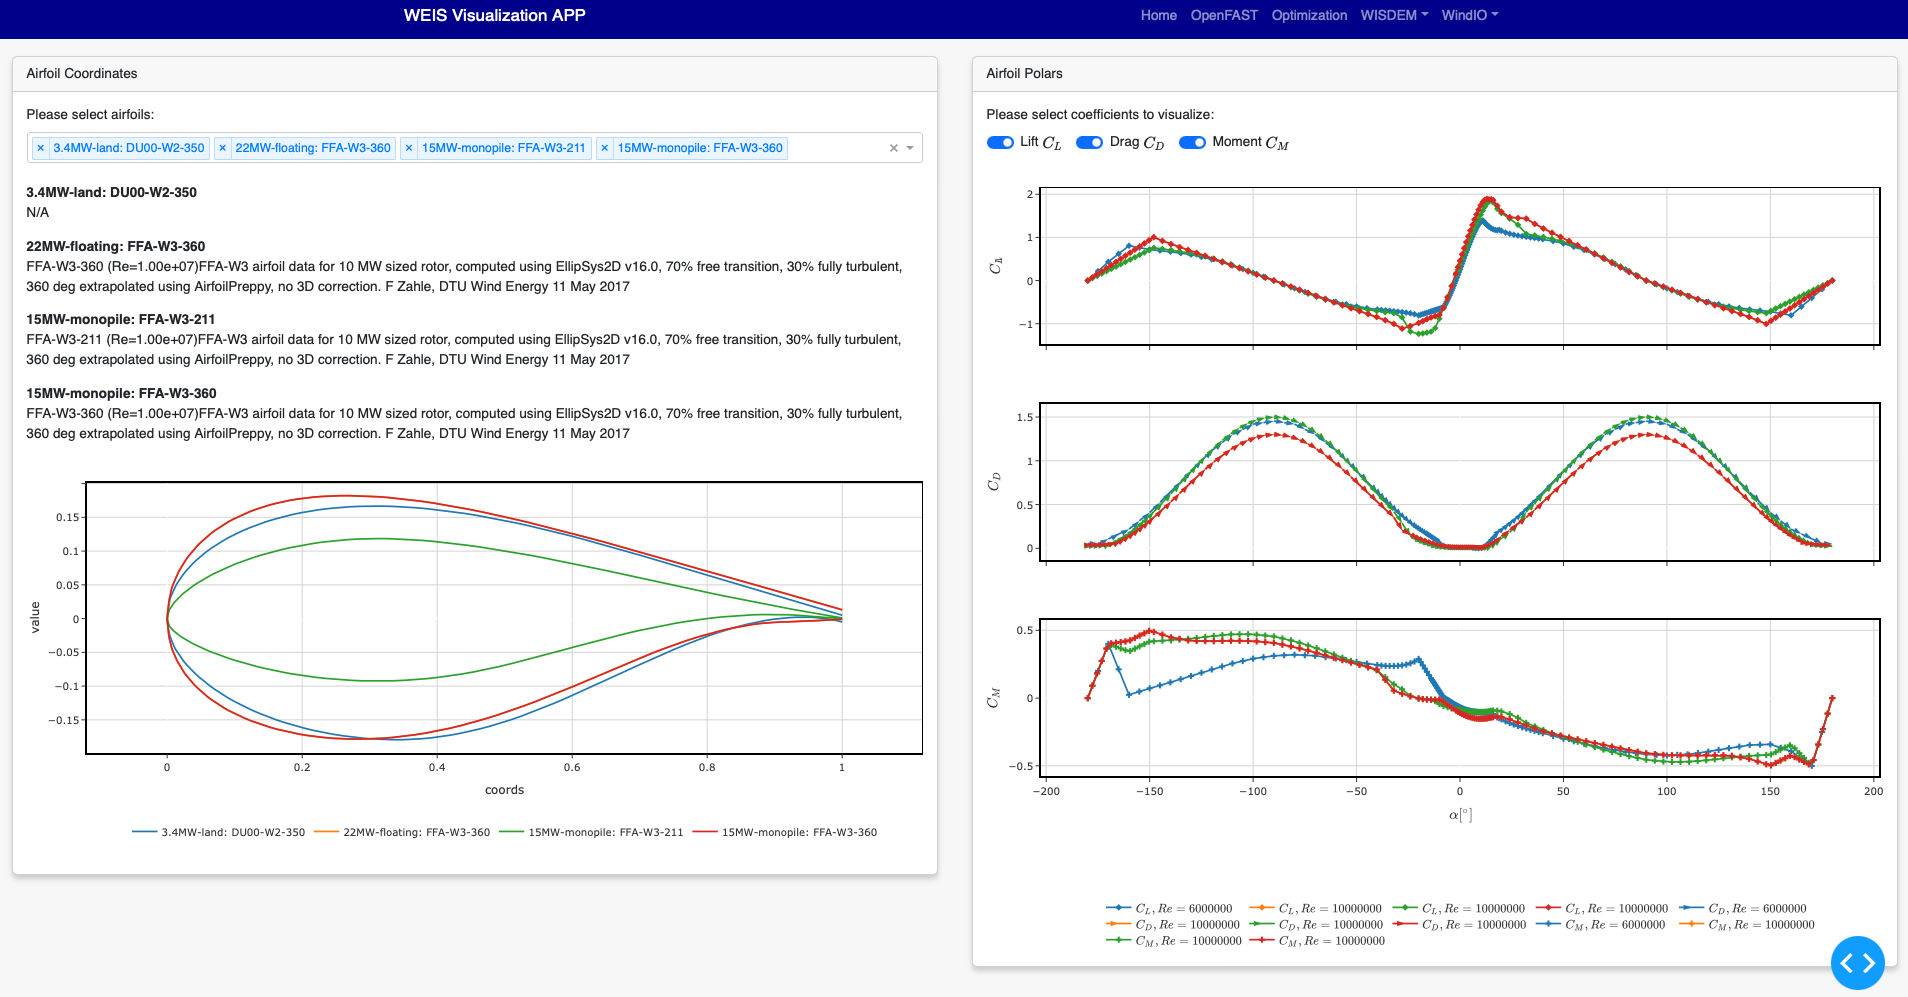The width and height of the screenshot is (1908, 997).
Task: Remove the 15MW-monopile FFA-W3-211 tag
Action: 408,148
